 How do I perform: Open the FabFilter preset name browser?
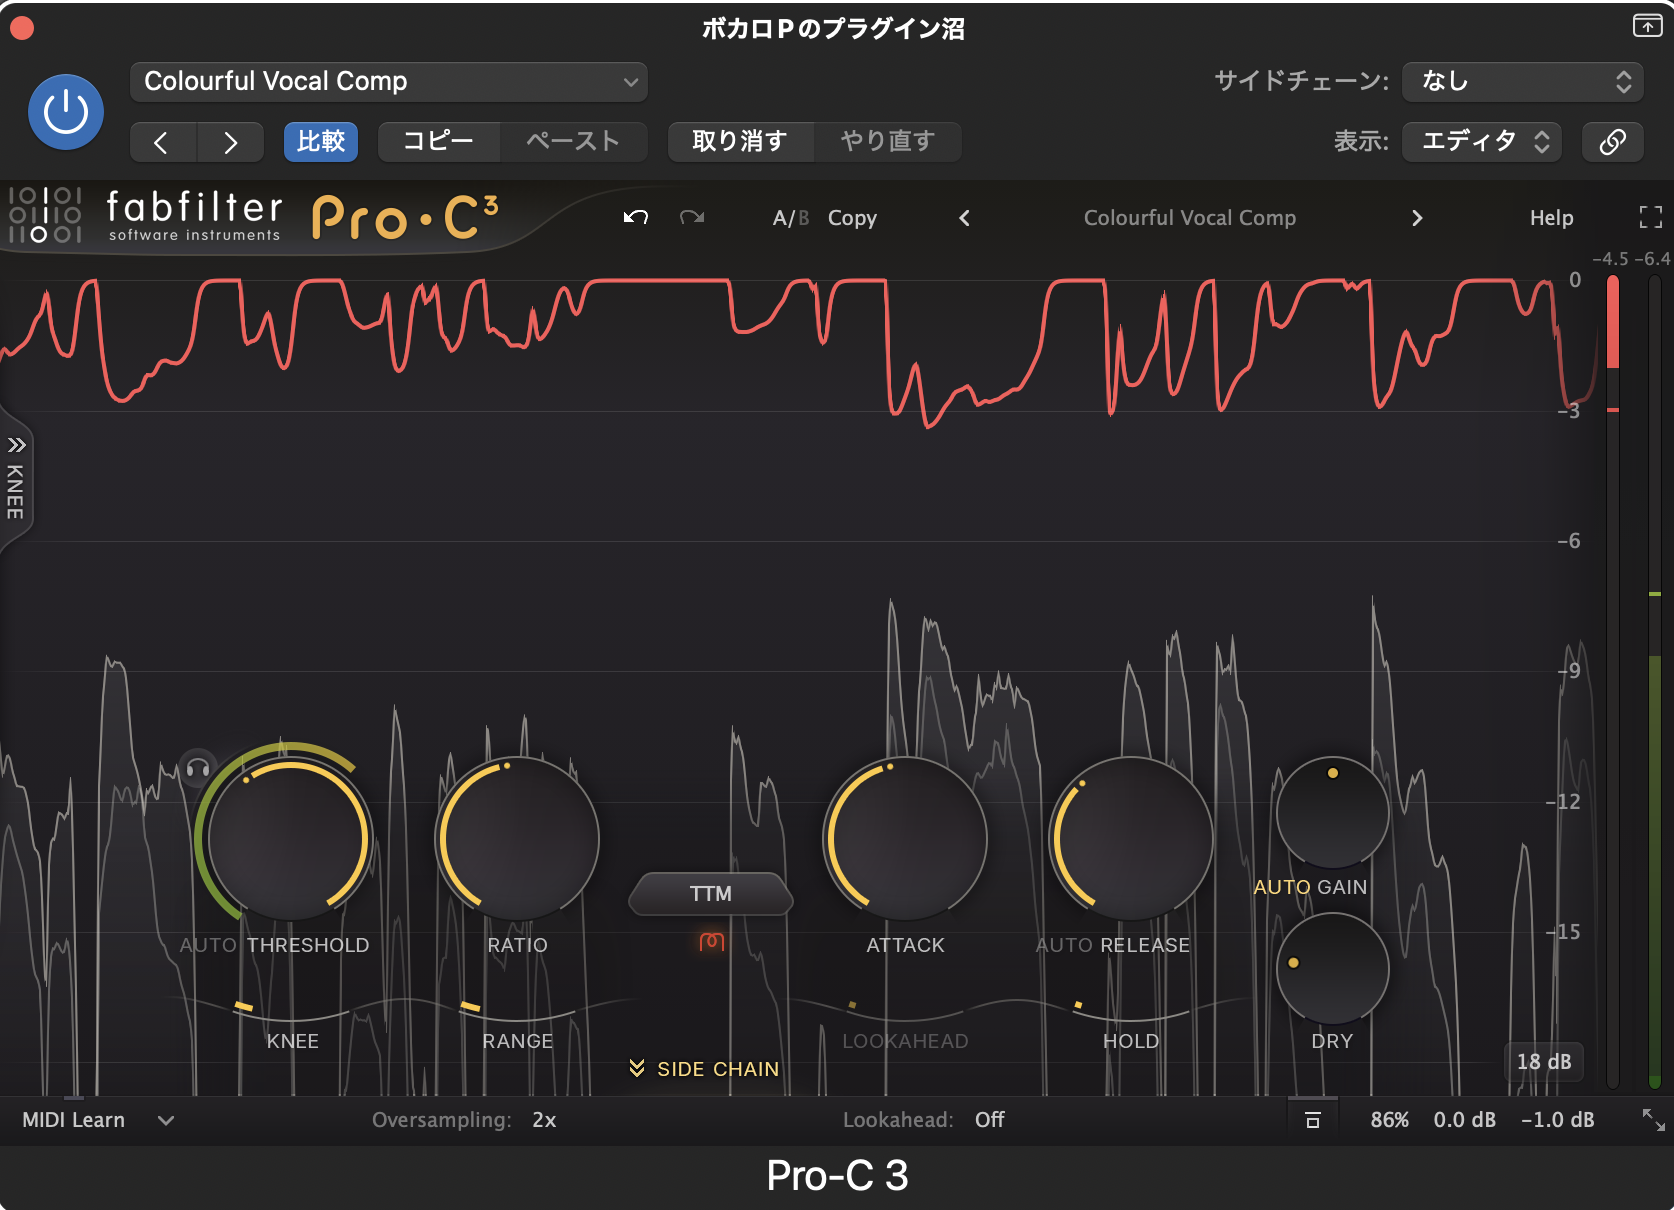(x=1190, y=218)
